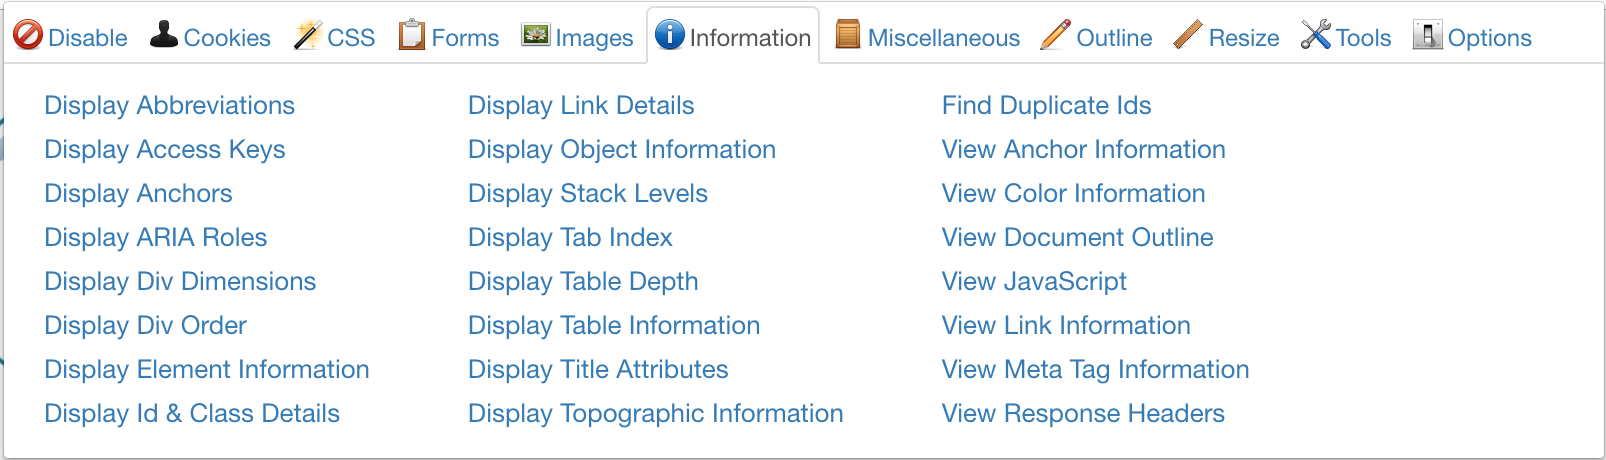Click the red Disable icon
The image size is (1606, 460).
28,36
